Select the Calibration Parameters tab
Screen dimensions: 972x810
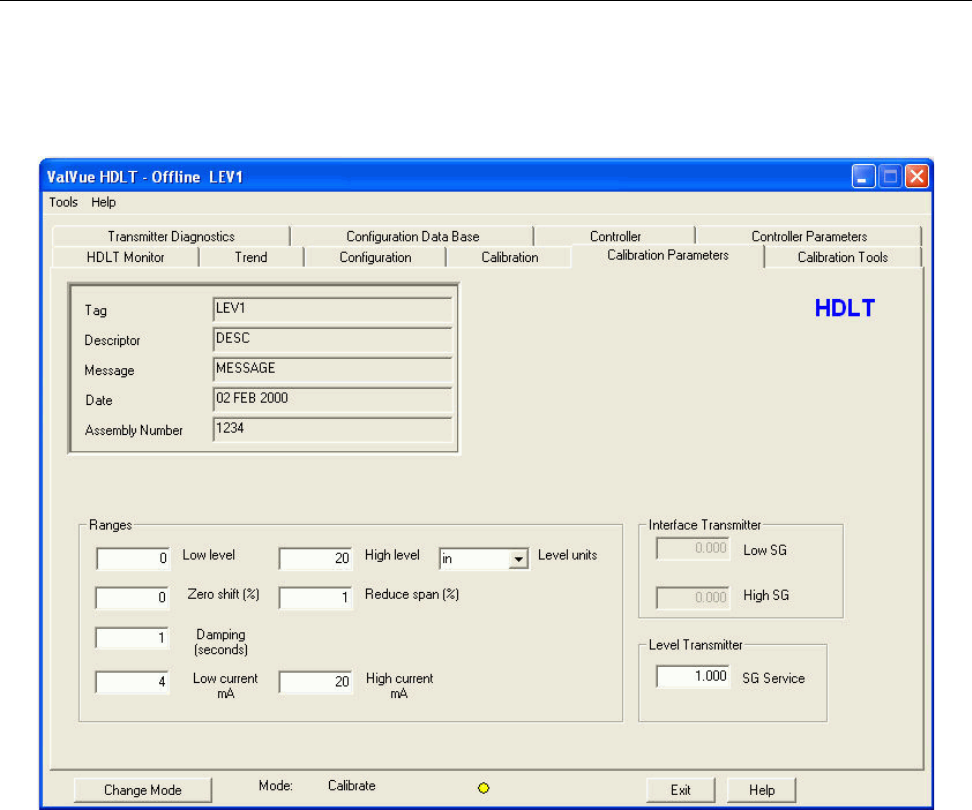(668, 255)
